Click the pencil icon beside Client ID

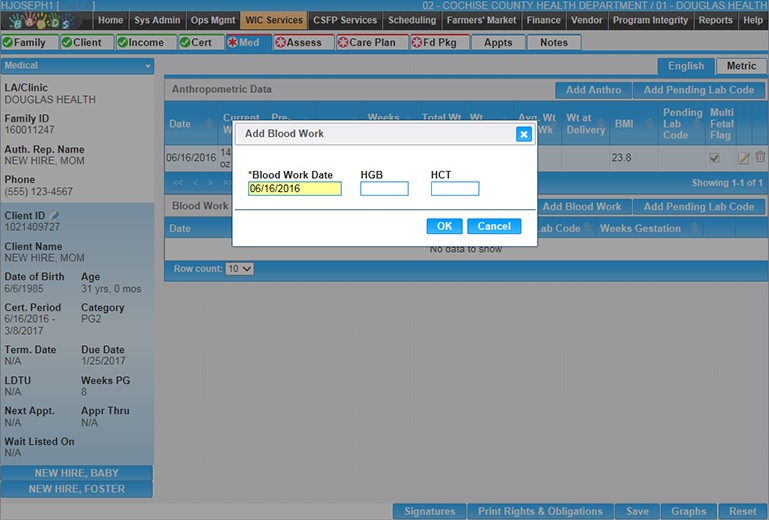pos(56,215)
